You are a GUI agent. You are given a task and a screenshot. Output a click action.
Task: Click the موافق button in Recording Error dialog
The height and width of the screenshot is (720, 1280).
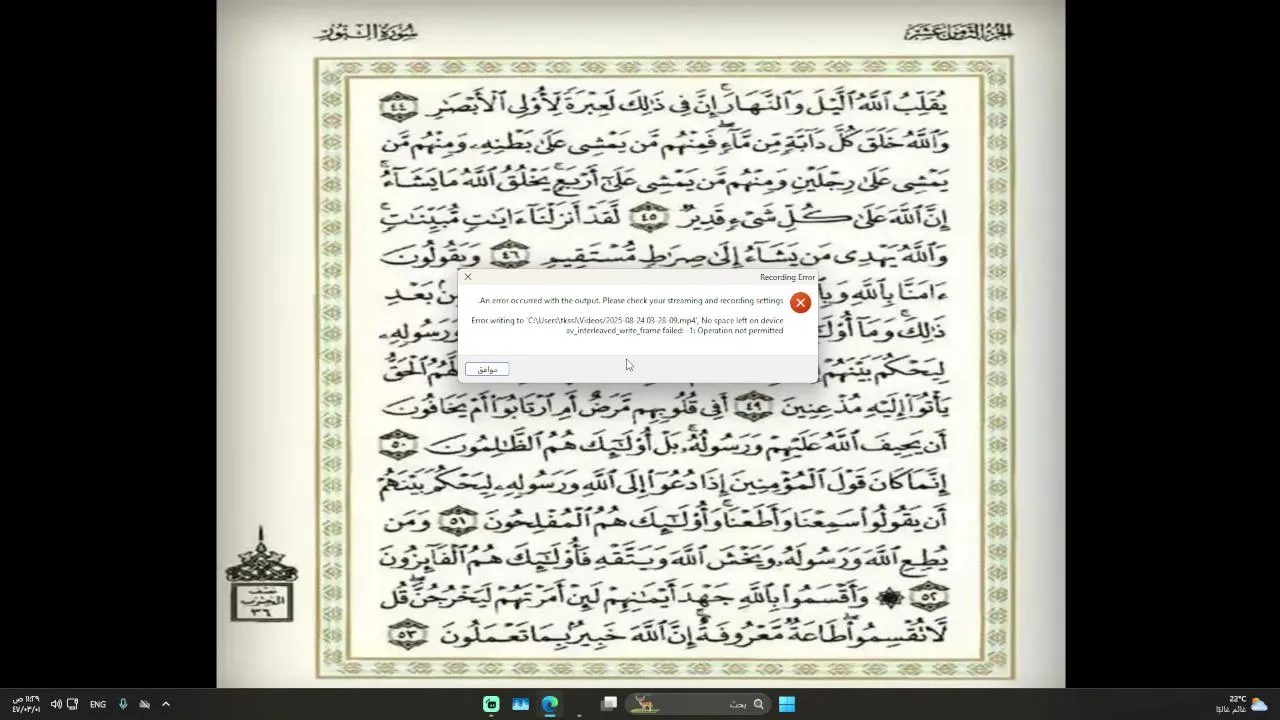[487, 369]
